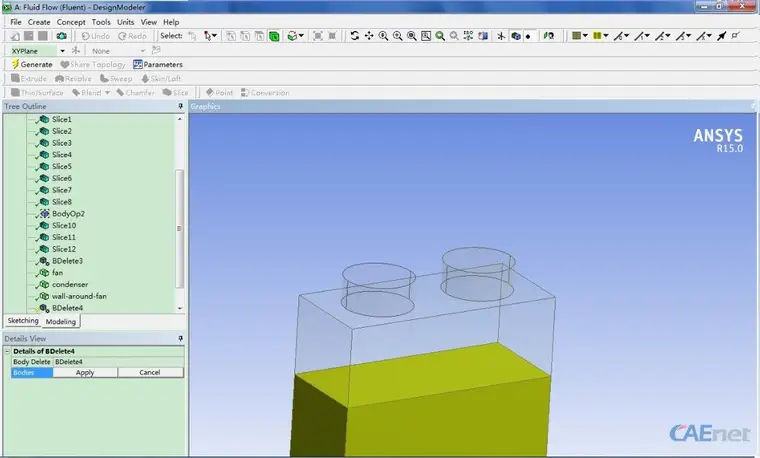The width and height of the screenshot is (760, 458).
Task: Click the Image Capture camera icon
Action: point(62,36)
